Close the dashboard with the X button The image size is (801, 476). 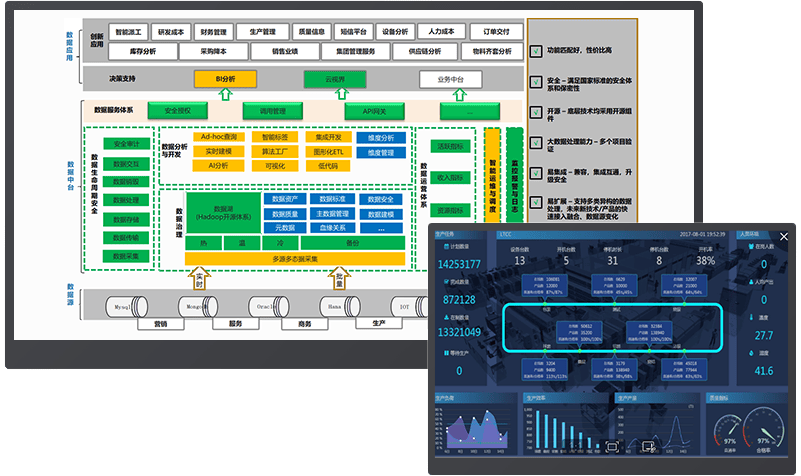tap(784, 236)
